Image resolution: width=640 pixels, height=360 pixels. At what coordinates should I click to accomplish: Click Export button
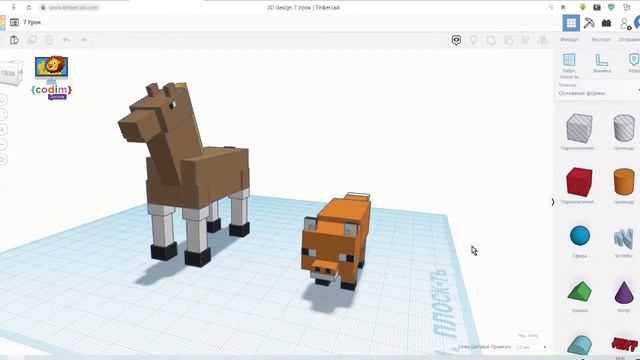[x=601, y=40]
